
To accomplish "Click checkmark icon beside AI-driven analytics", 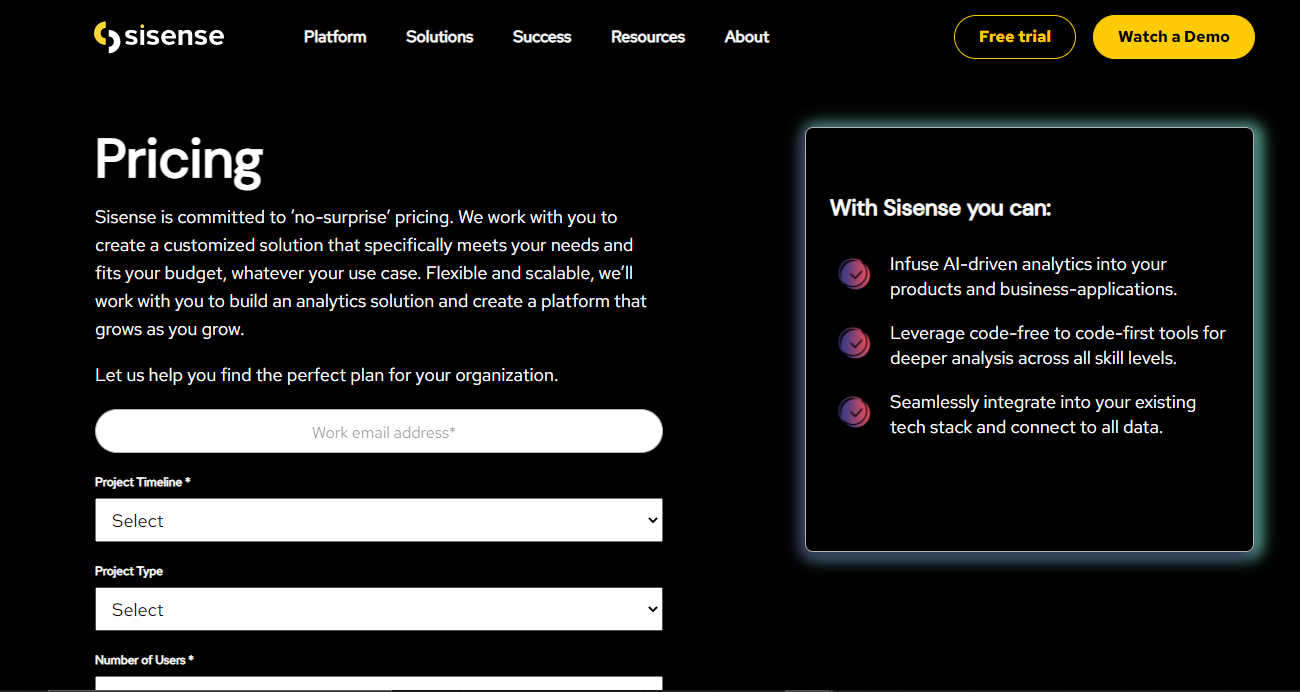I will [854, 274].
